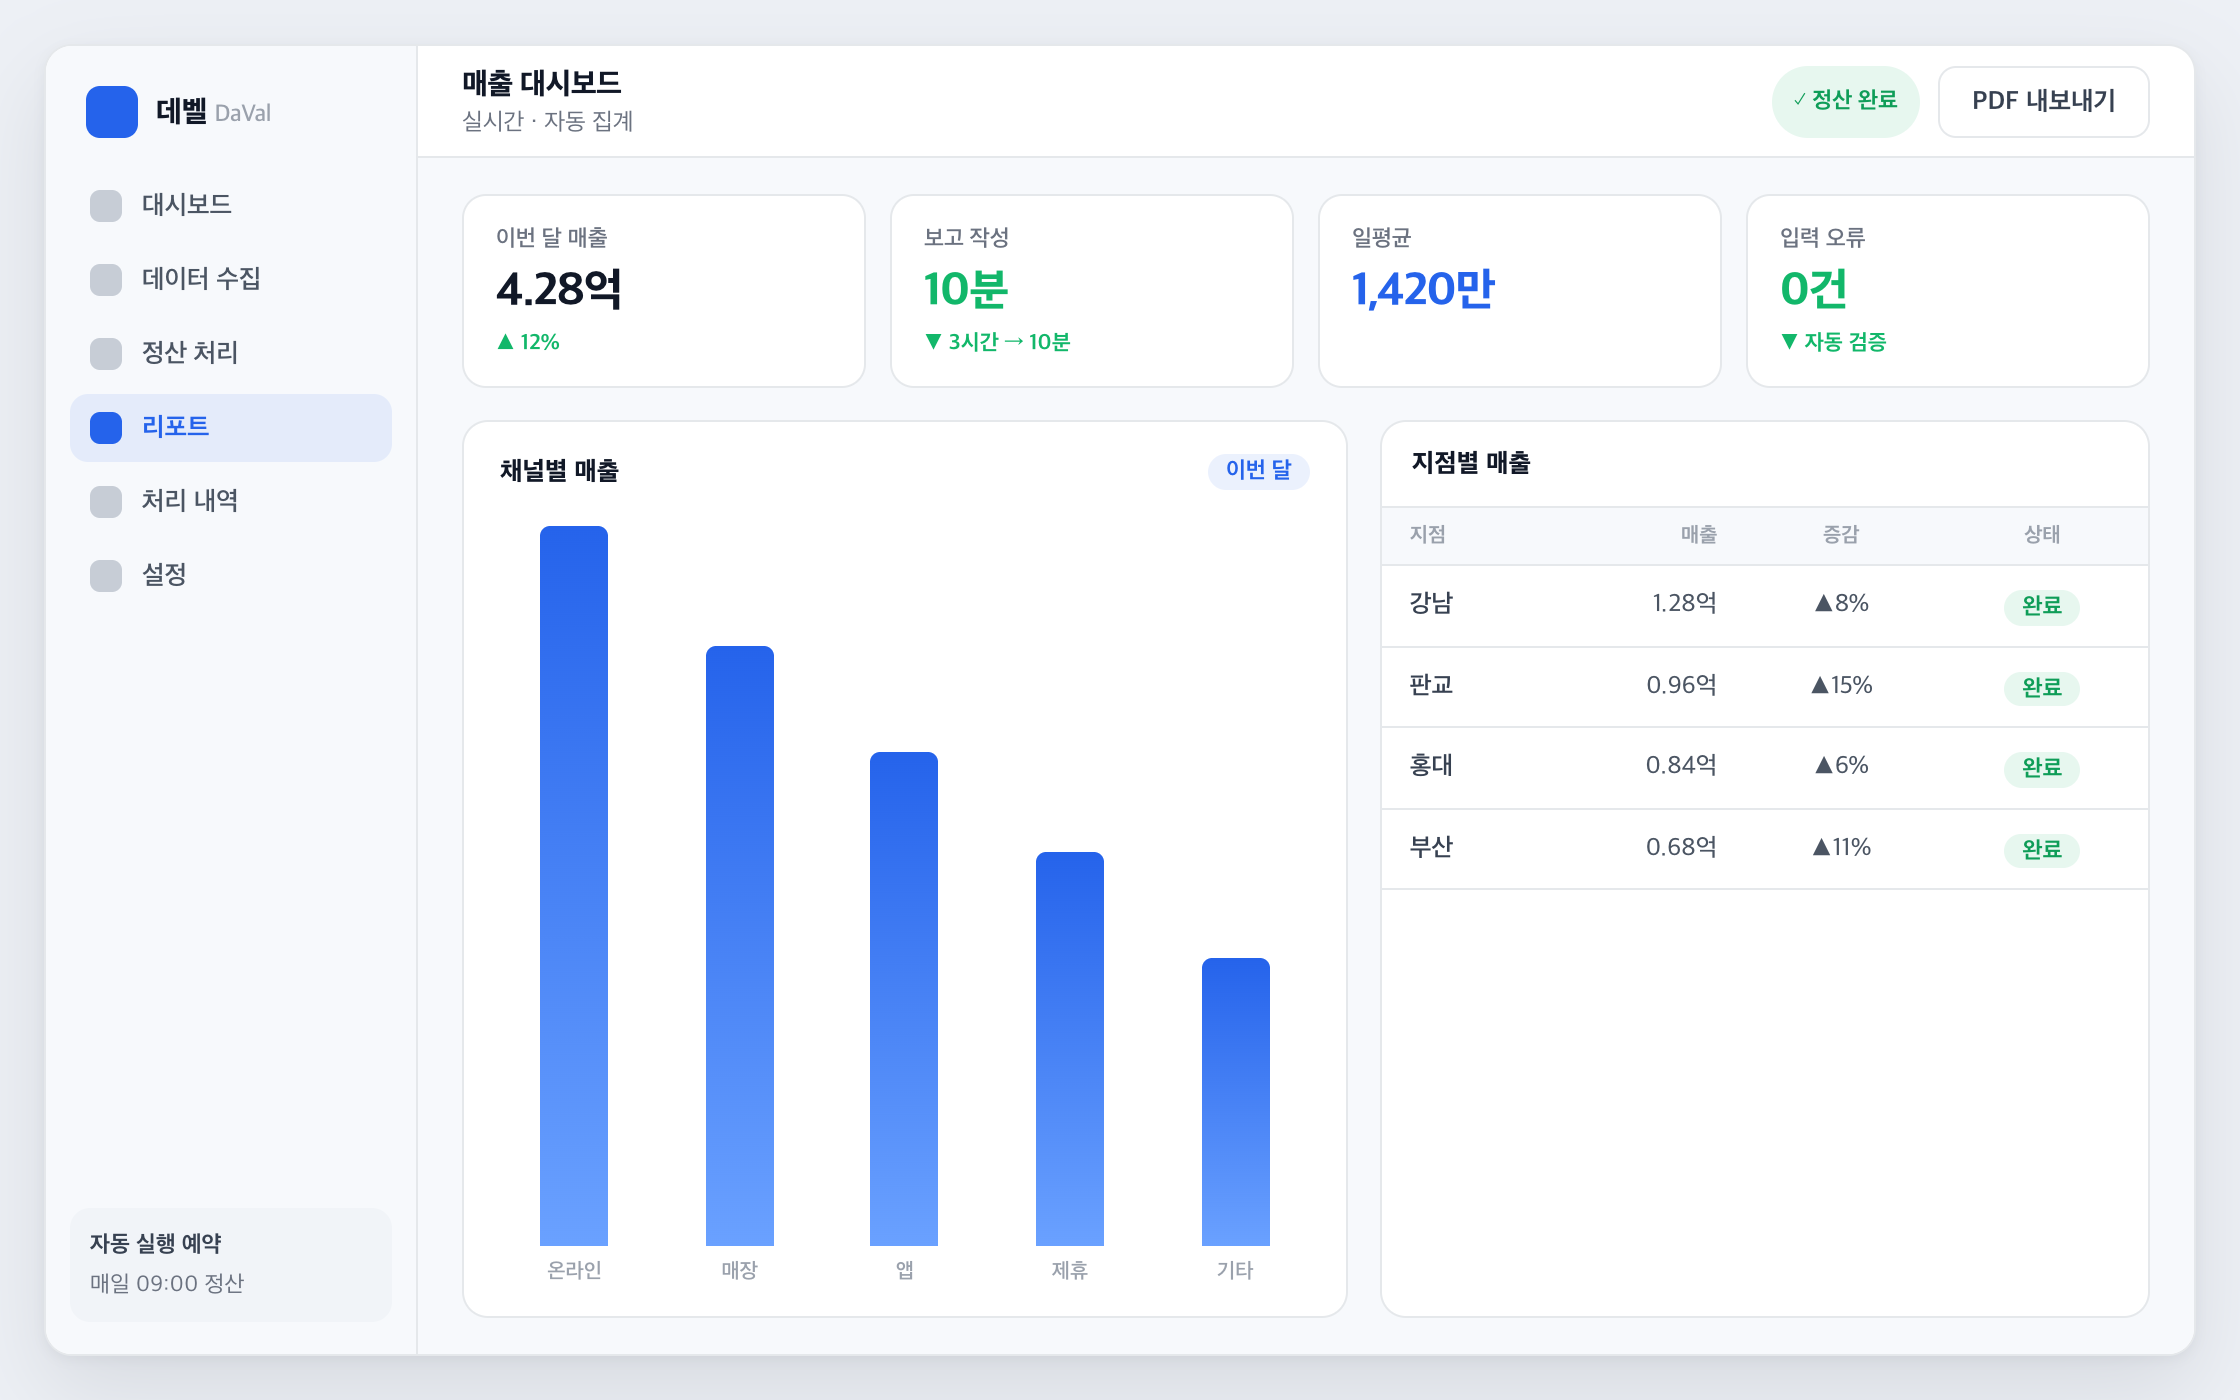Click the blue 리포트 sidebar icon

point(106,427)
